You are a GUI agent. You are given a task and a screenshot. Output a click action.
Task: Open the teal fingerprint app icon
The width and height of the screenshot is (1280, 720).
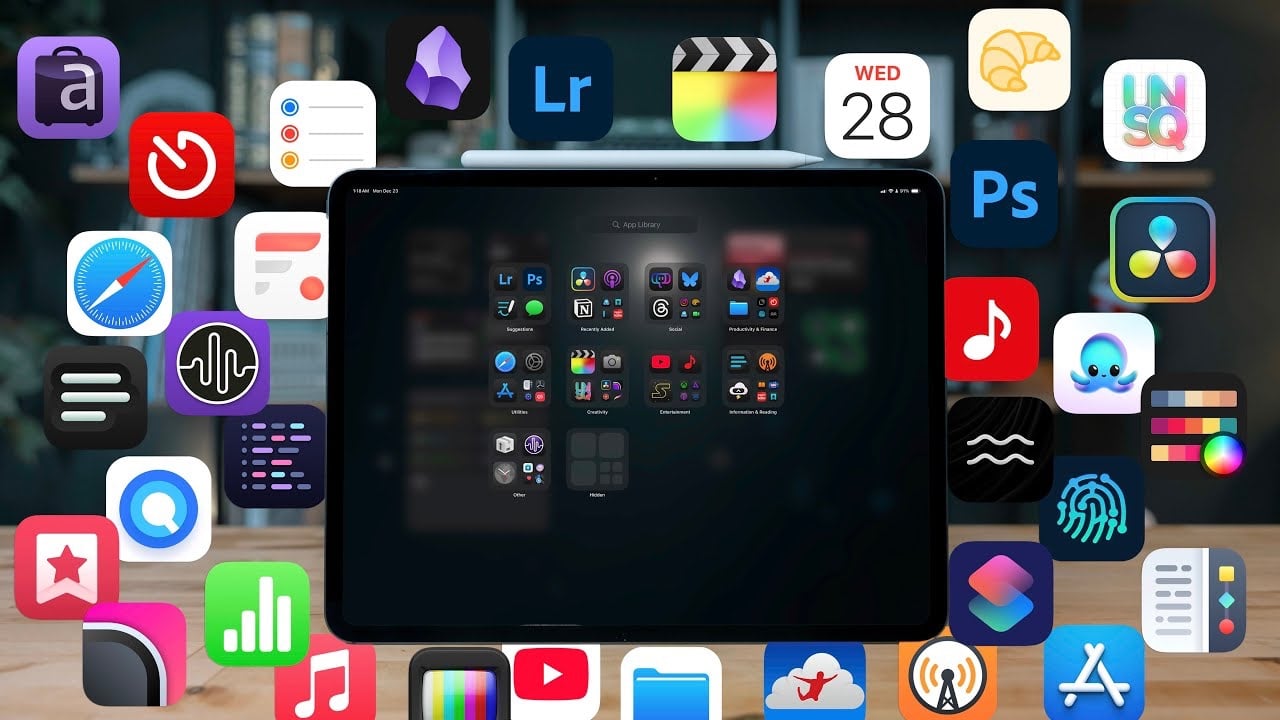(1091, 509)
